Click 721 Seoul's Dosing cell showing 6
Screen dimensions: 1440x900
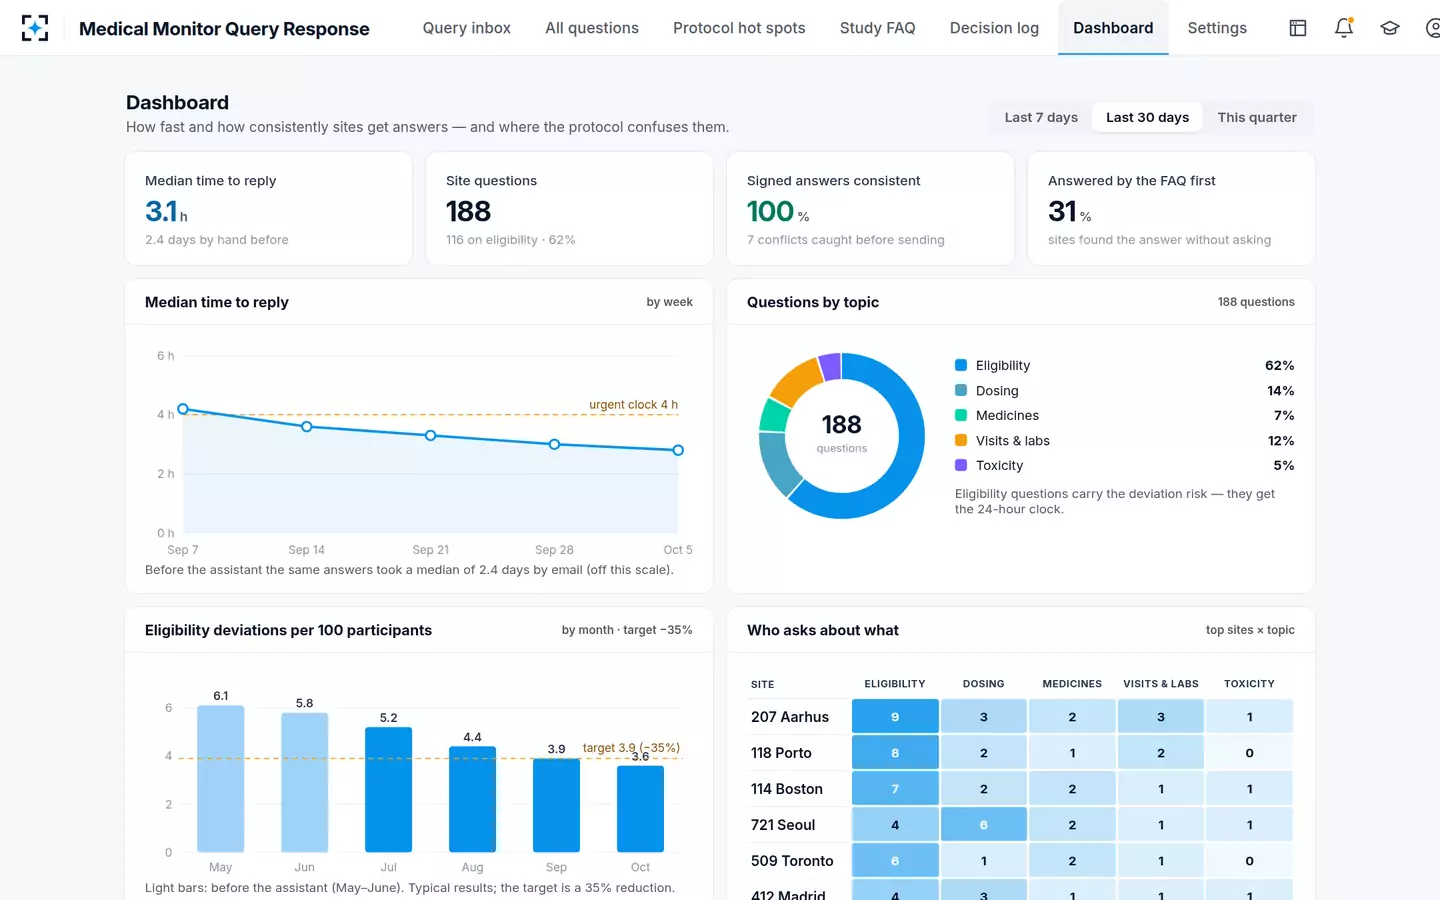click(984, 825)
